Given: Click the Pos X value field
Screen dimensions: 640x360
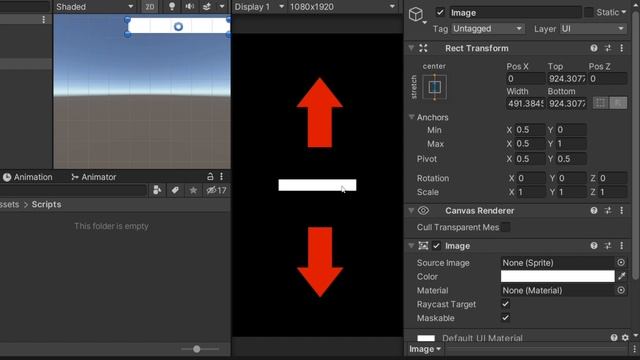Looking at the screenshot, I should pos(525,78).
